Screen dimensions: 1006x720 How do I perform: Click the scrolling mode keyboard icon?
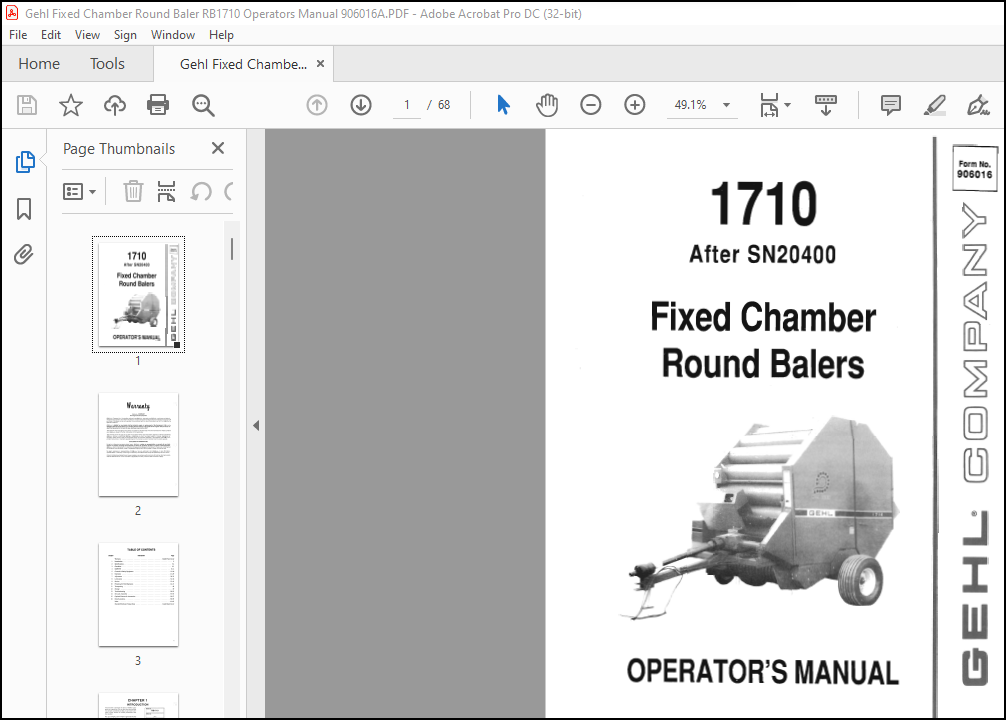(x=826, y=105)
